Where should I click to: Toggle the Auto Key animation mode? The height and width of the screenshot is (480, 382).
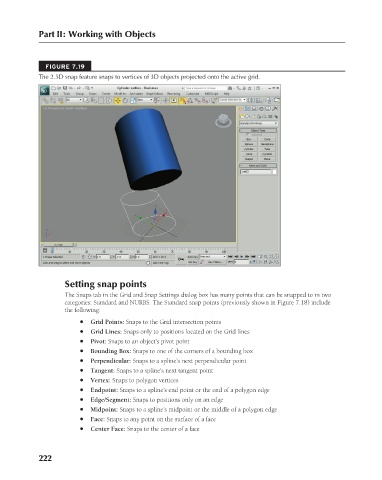click(193, 257)
